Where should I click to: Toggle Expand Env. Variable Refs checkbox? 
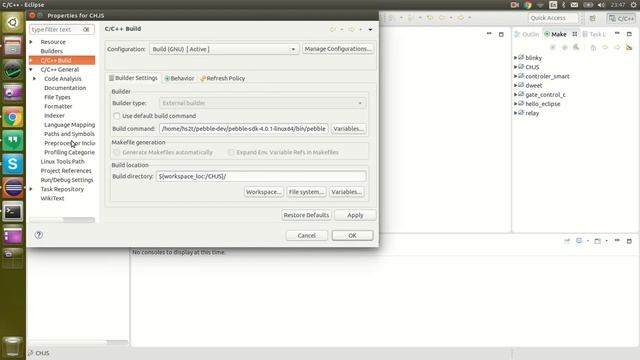231,152
